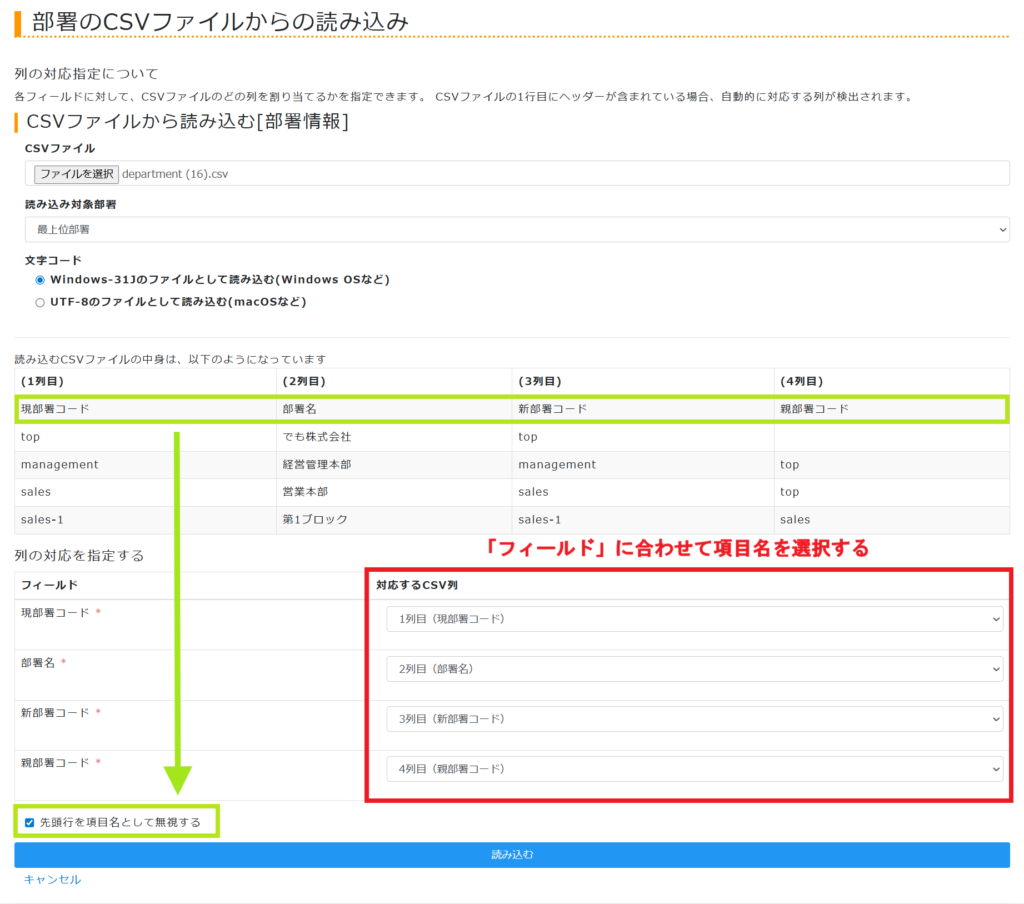Click the 営業本部 cell in preview table
The image size is (1024, 904).
tap(305, 492)
